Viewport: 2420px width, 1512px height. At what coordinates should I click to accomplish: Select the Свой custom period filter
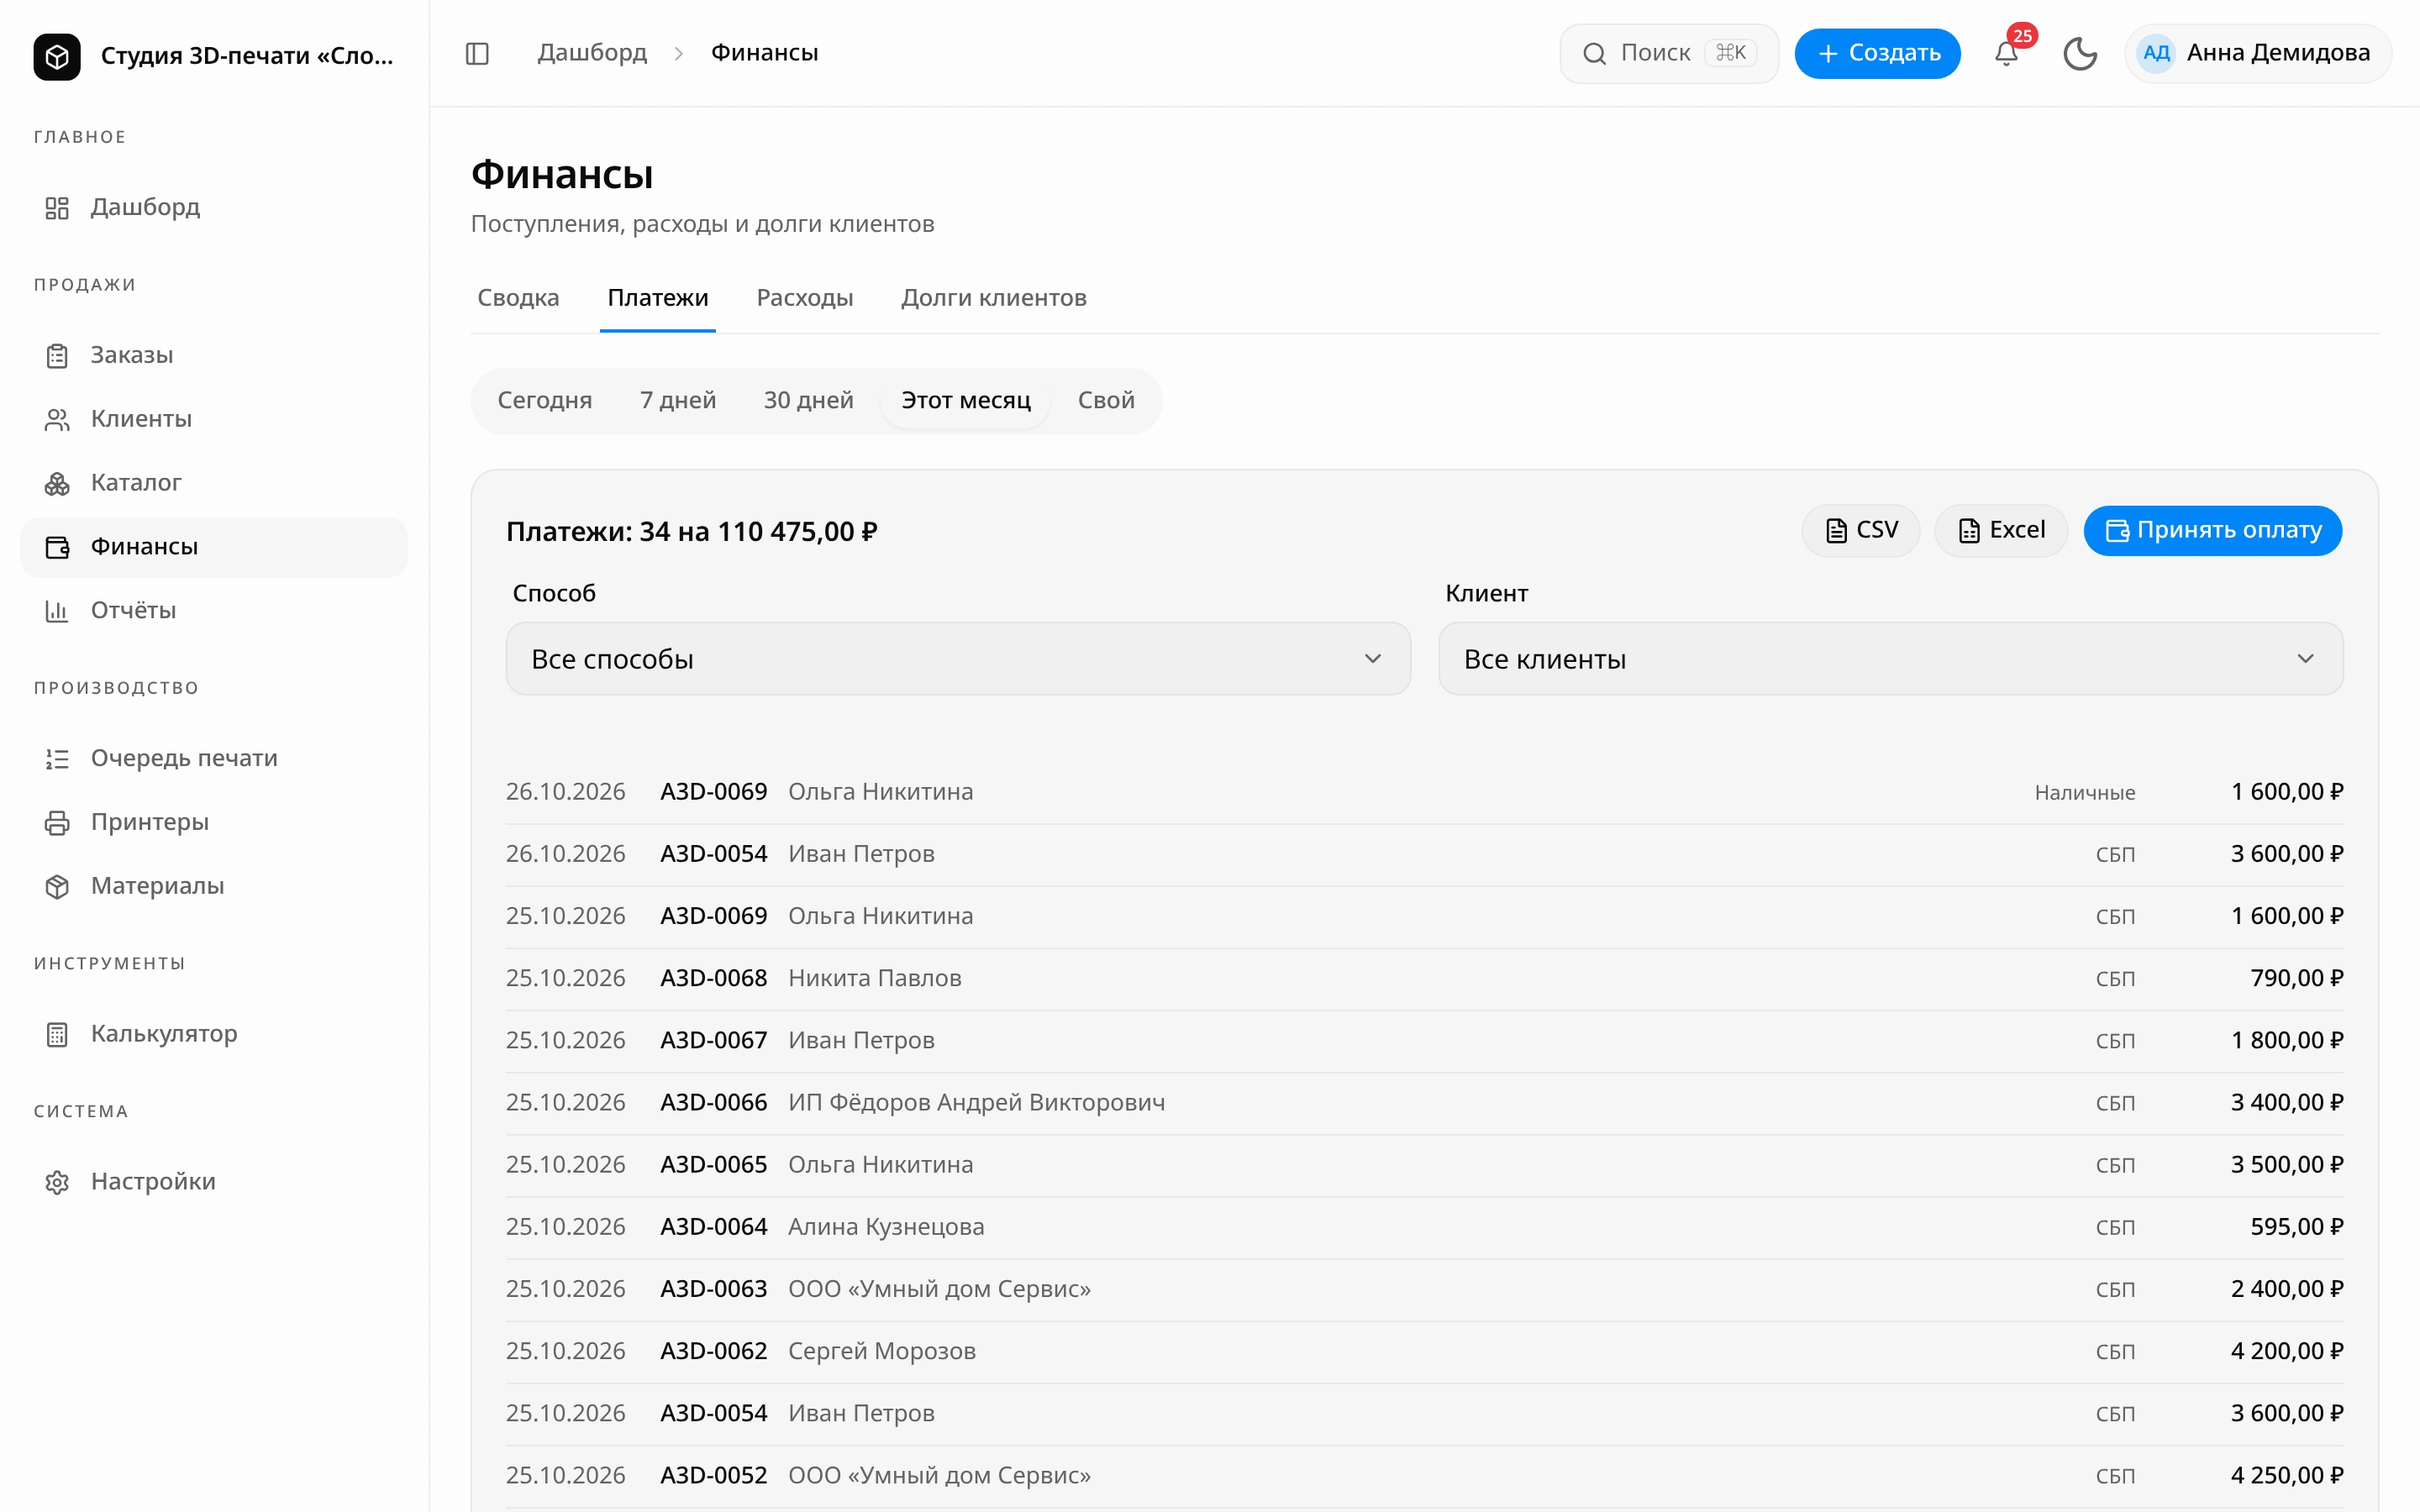tap(1106, 401)
